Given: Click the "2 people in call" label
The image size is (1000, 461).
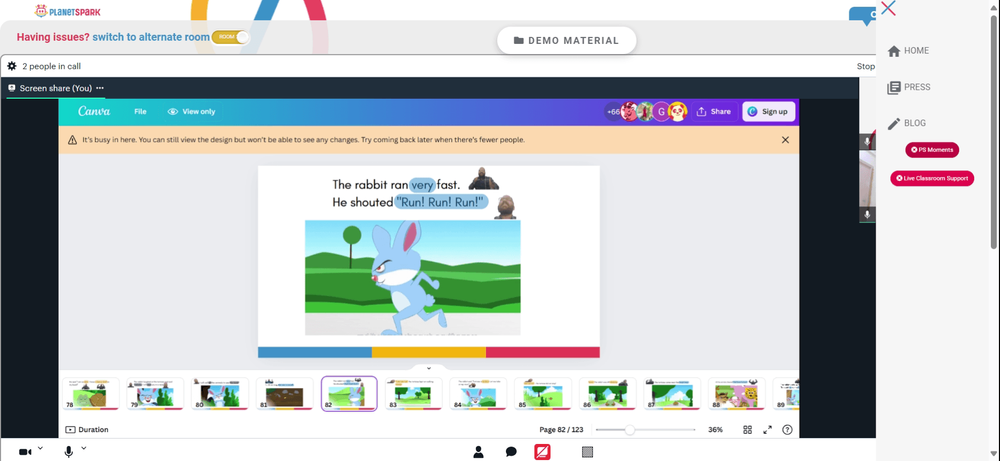Looking at the screenshot, I should click(x=52, y=66).
